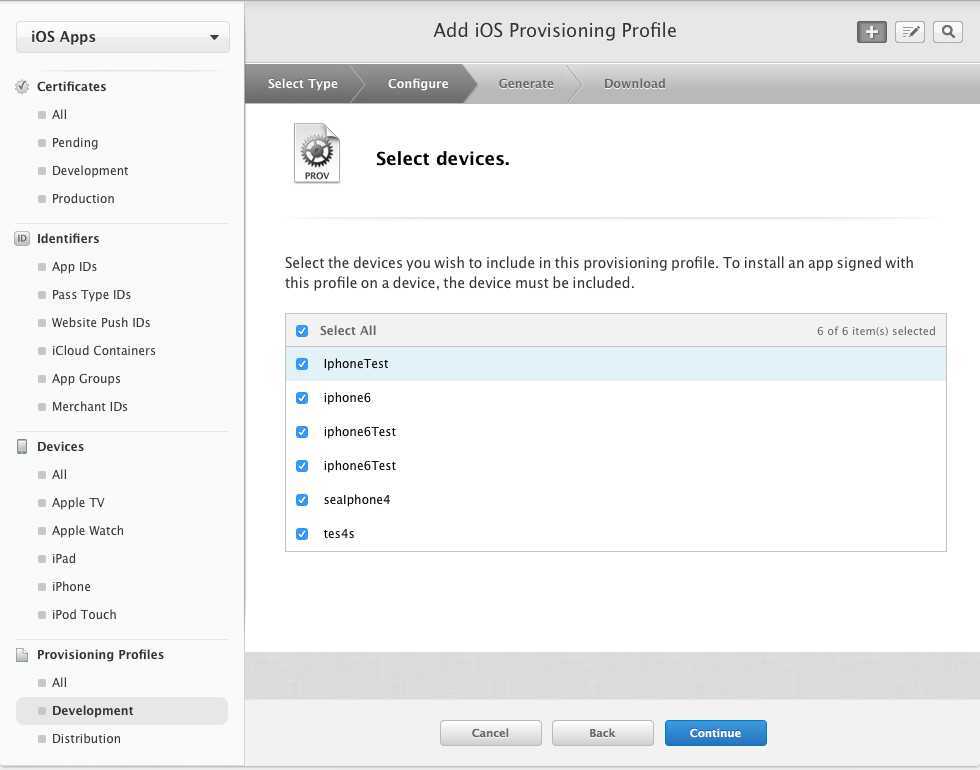Click the edit pencil icon
Image resolution: width=980 pixels, height=770 pixels.
[x=910, y=32]
